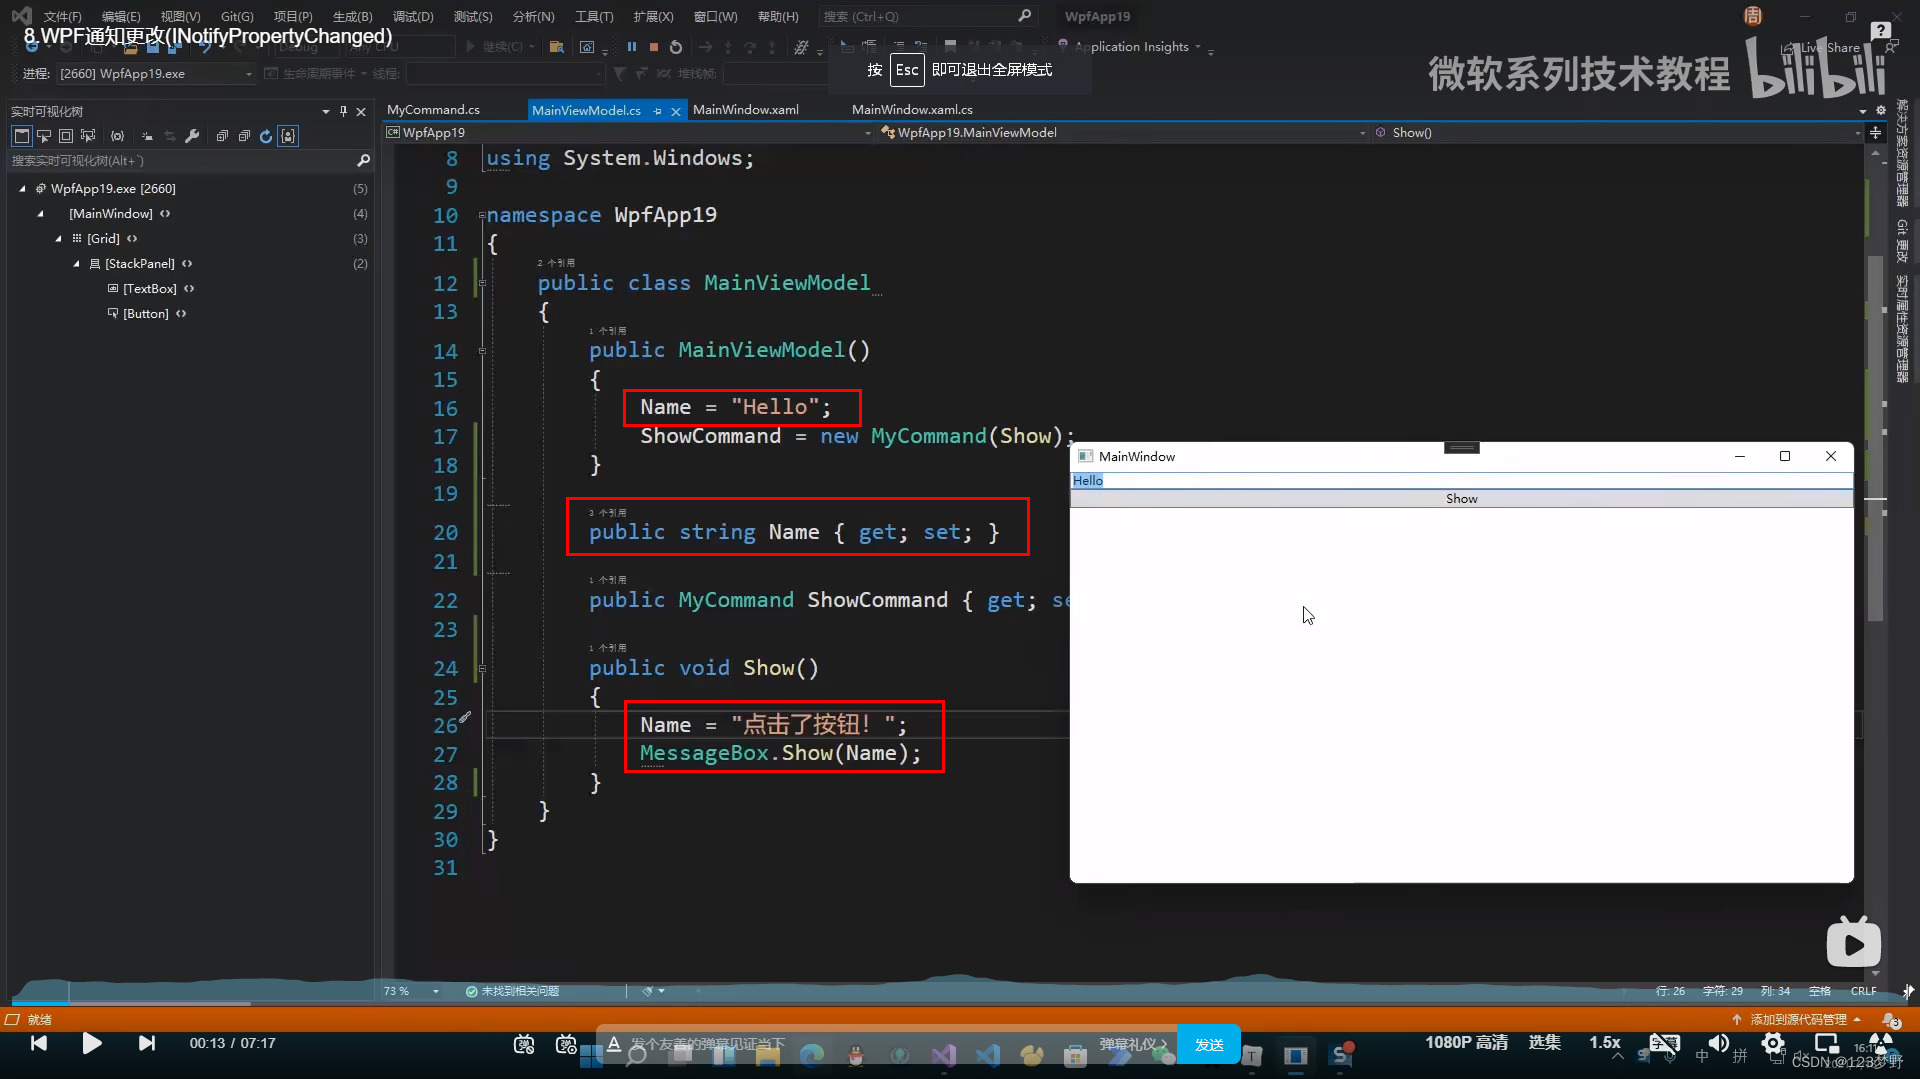The width and height of the screenshot is (1920, 1079).
Task: Skip to the next video
Action: coord(147,1043)
